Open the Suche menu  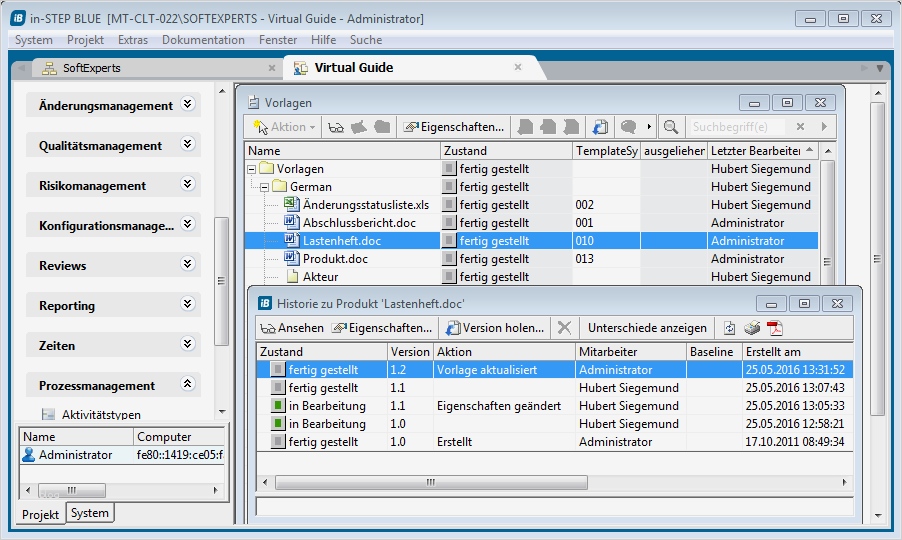(366, 40)
